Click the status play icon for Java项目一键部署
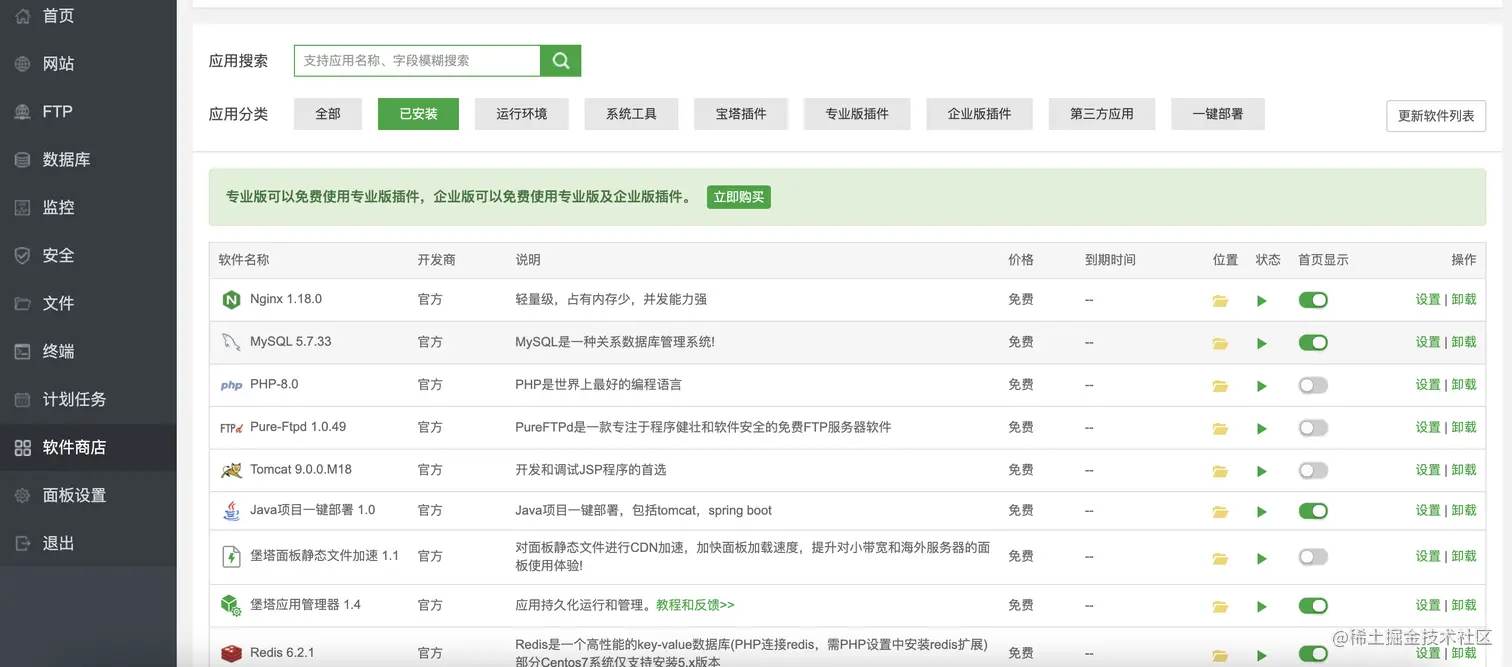The height and width of the screenshot is (667, 1512). tap(1262, 512)
